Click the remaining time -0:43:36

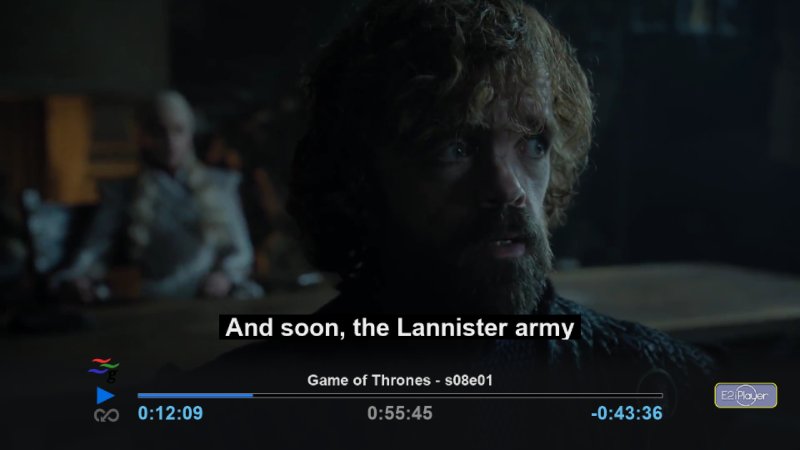[x=627, y=413]
